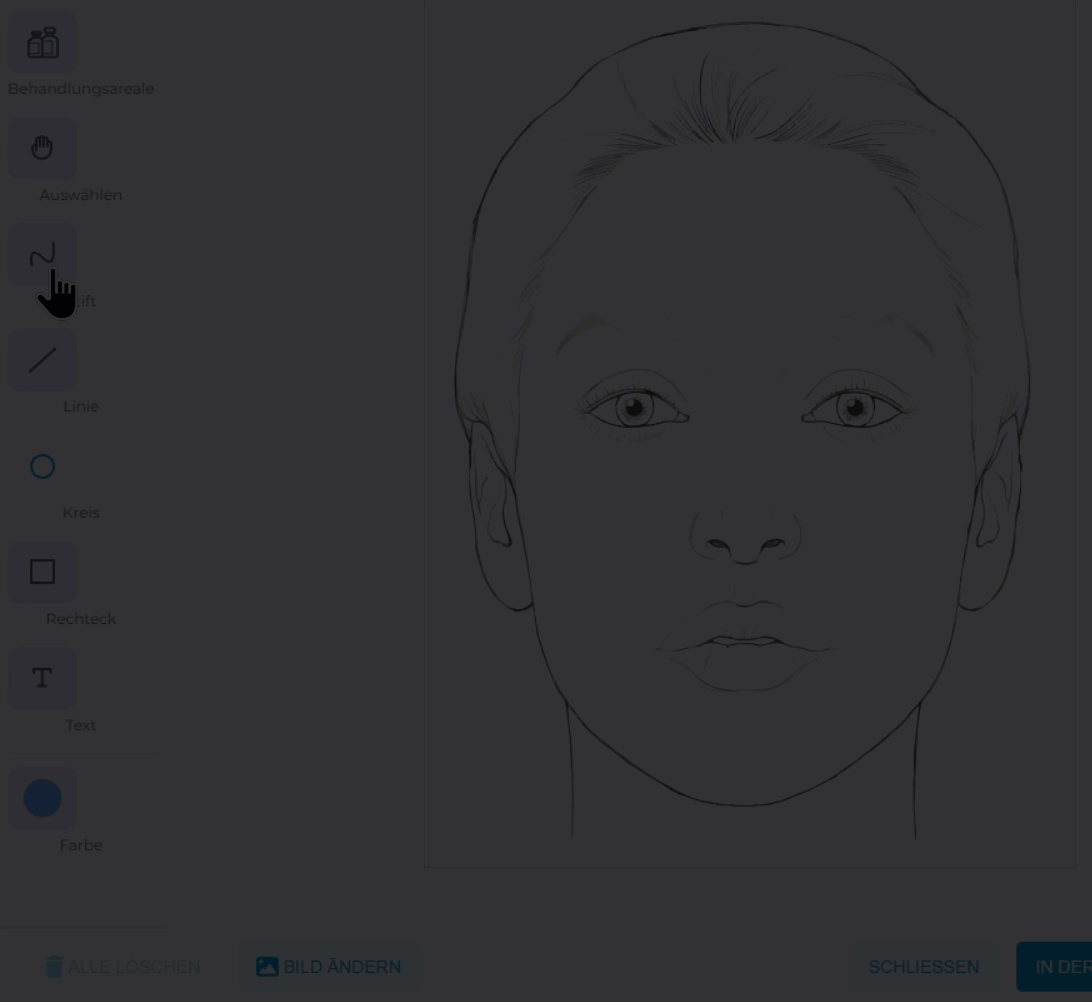Select the Linie tool
Screen dimensions: 1092x1002
point(42,360)
